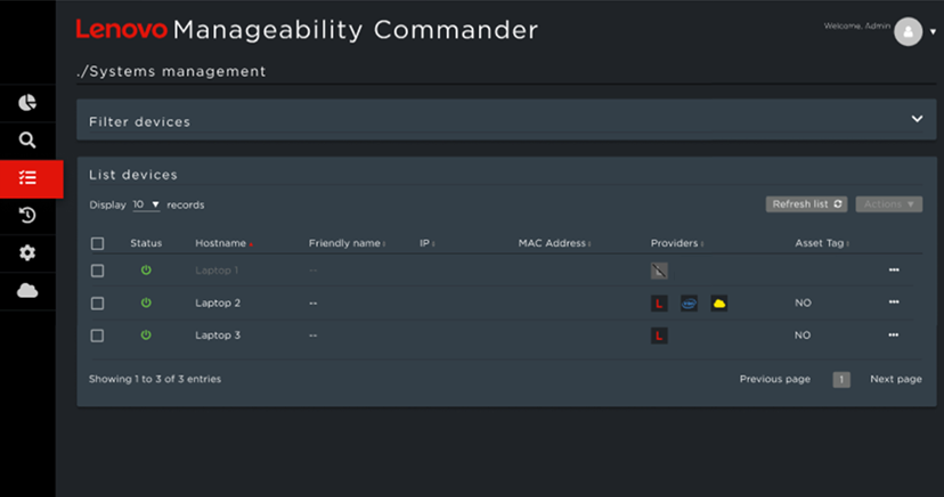Click the Intel provider icon for Laptop 2

pyautogui.click(x=689, y=303)
